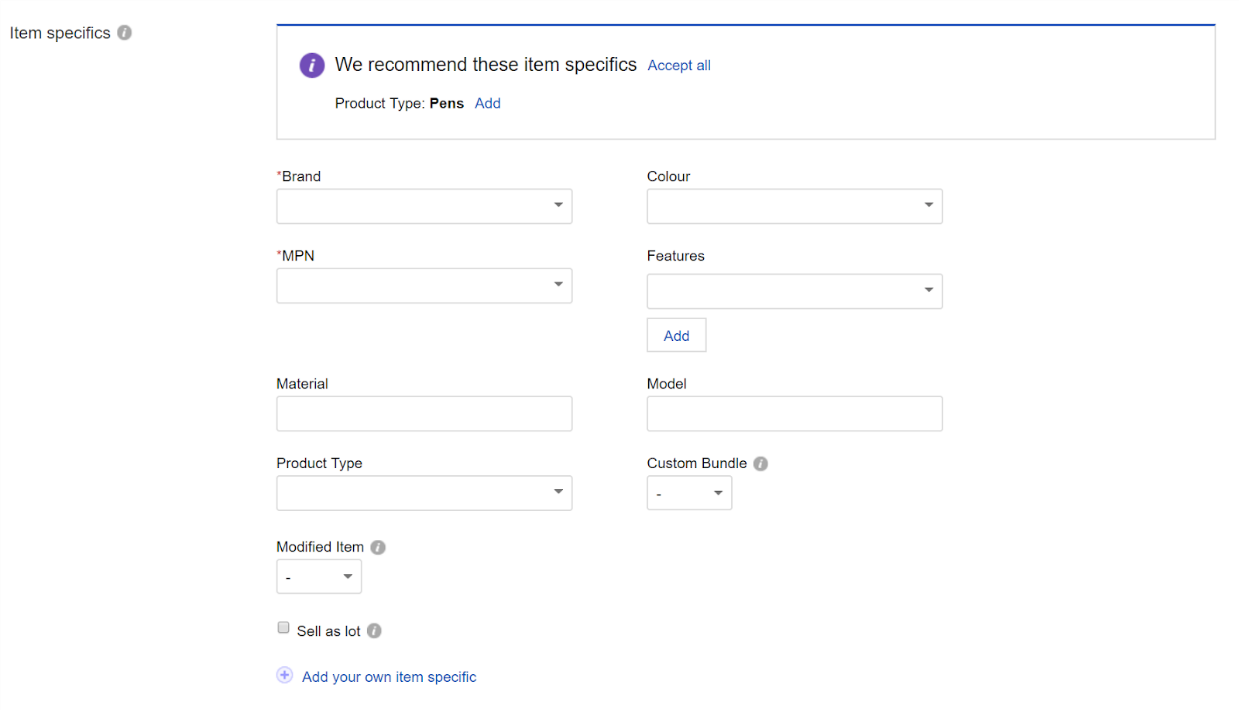This screenshot has width=1239, height=710.
Task: Click into the Model text field
Action: coord(794,414)
